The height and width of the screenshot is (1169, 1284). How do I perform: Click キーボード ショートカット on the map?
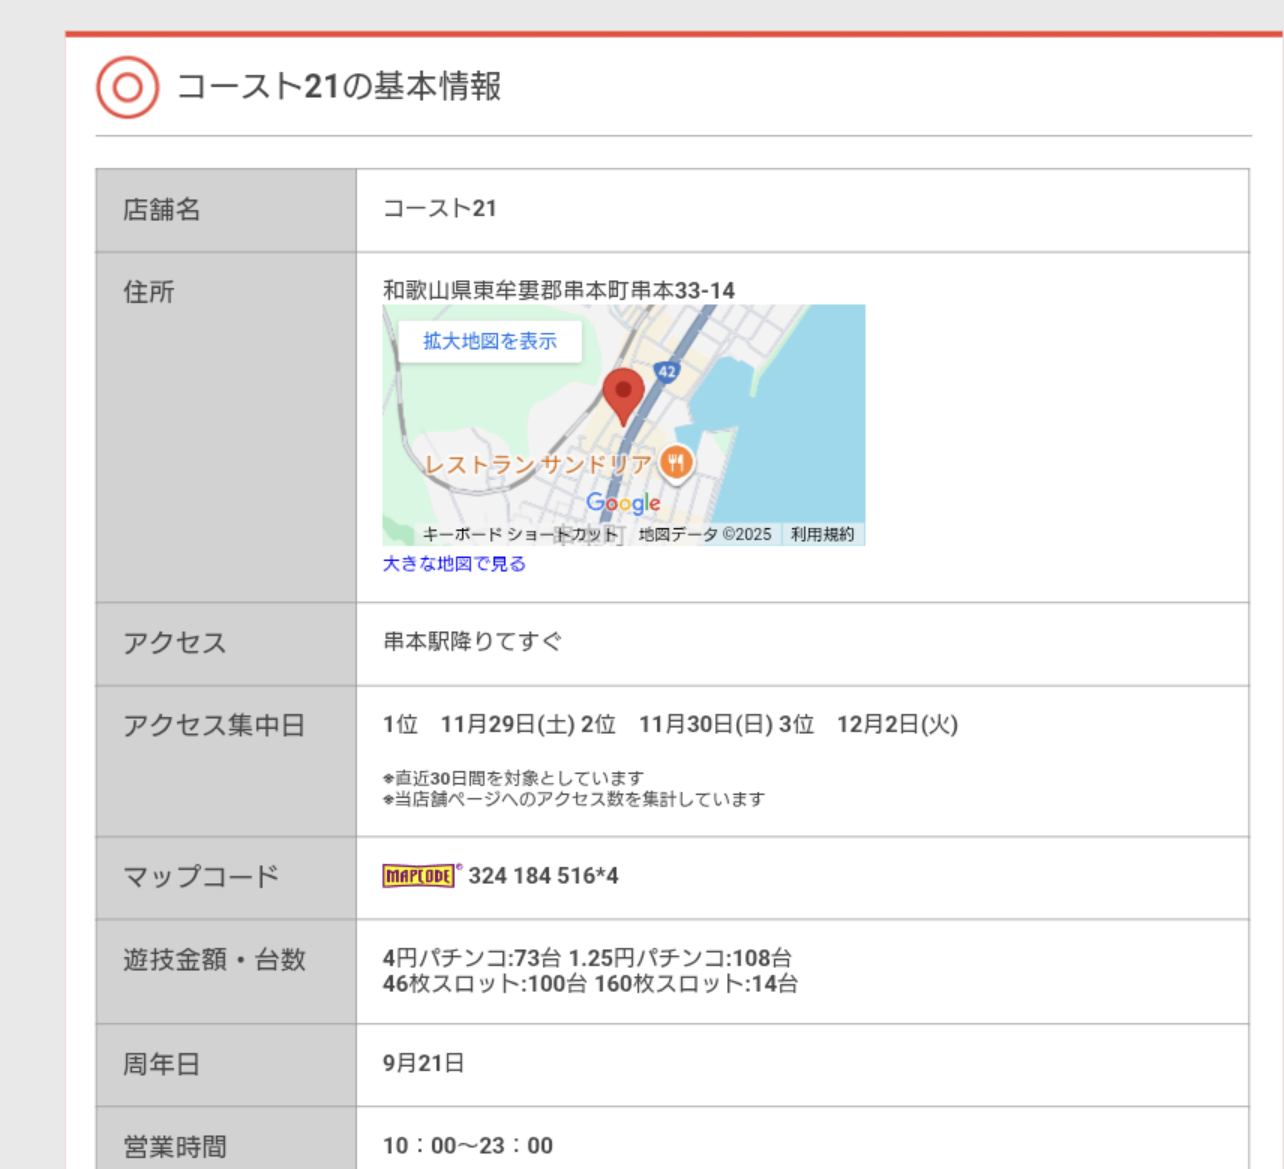pyautogui.click(x=520, y=534)
